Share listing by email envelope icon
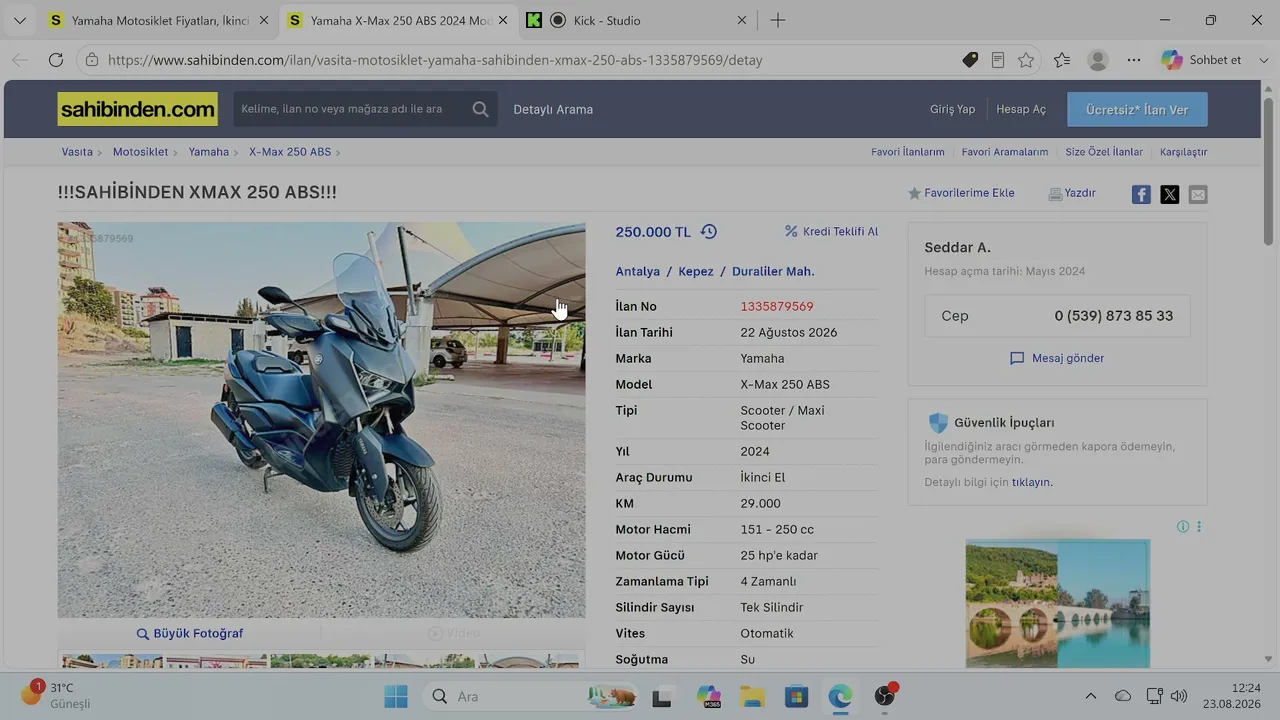The height and width of the screenshot is (720, 1280). pos(1198,194)
